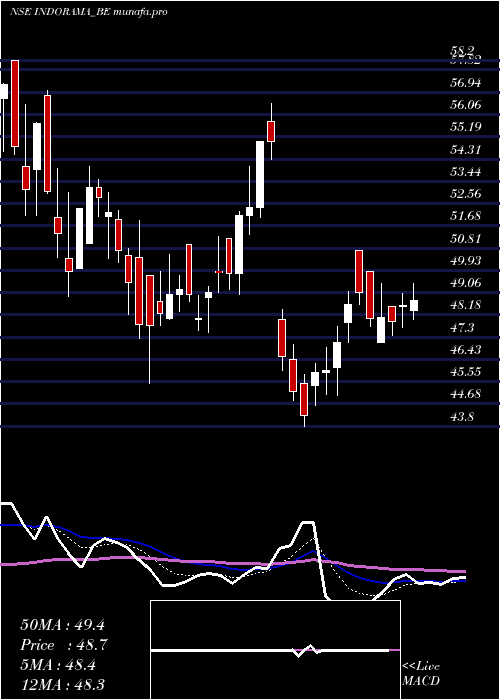Click the lowest red candle near 43.8
The width and height of the screenshot is (500, 700).
pyautogui.click(x=304, y=399)
